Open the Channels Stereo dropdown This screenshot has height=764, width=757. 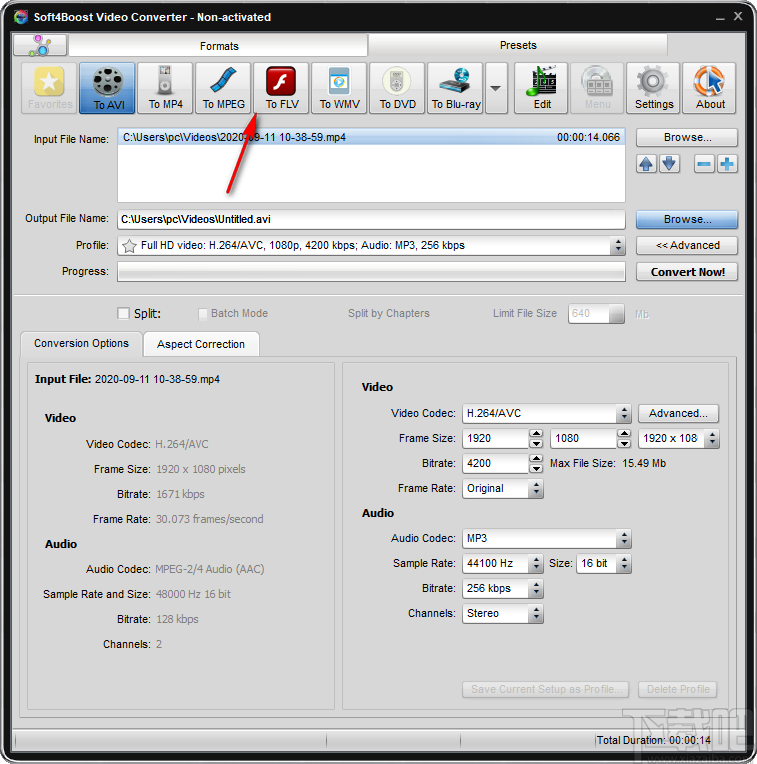pos(536,614)
